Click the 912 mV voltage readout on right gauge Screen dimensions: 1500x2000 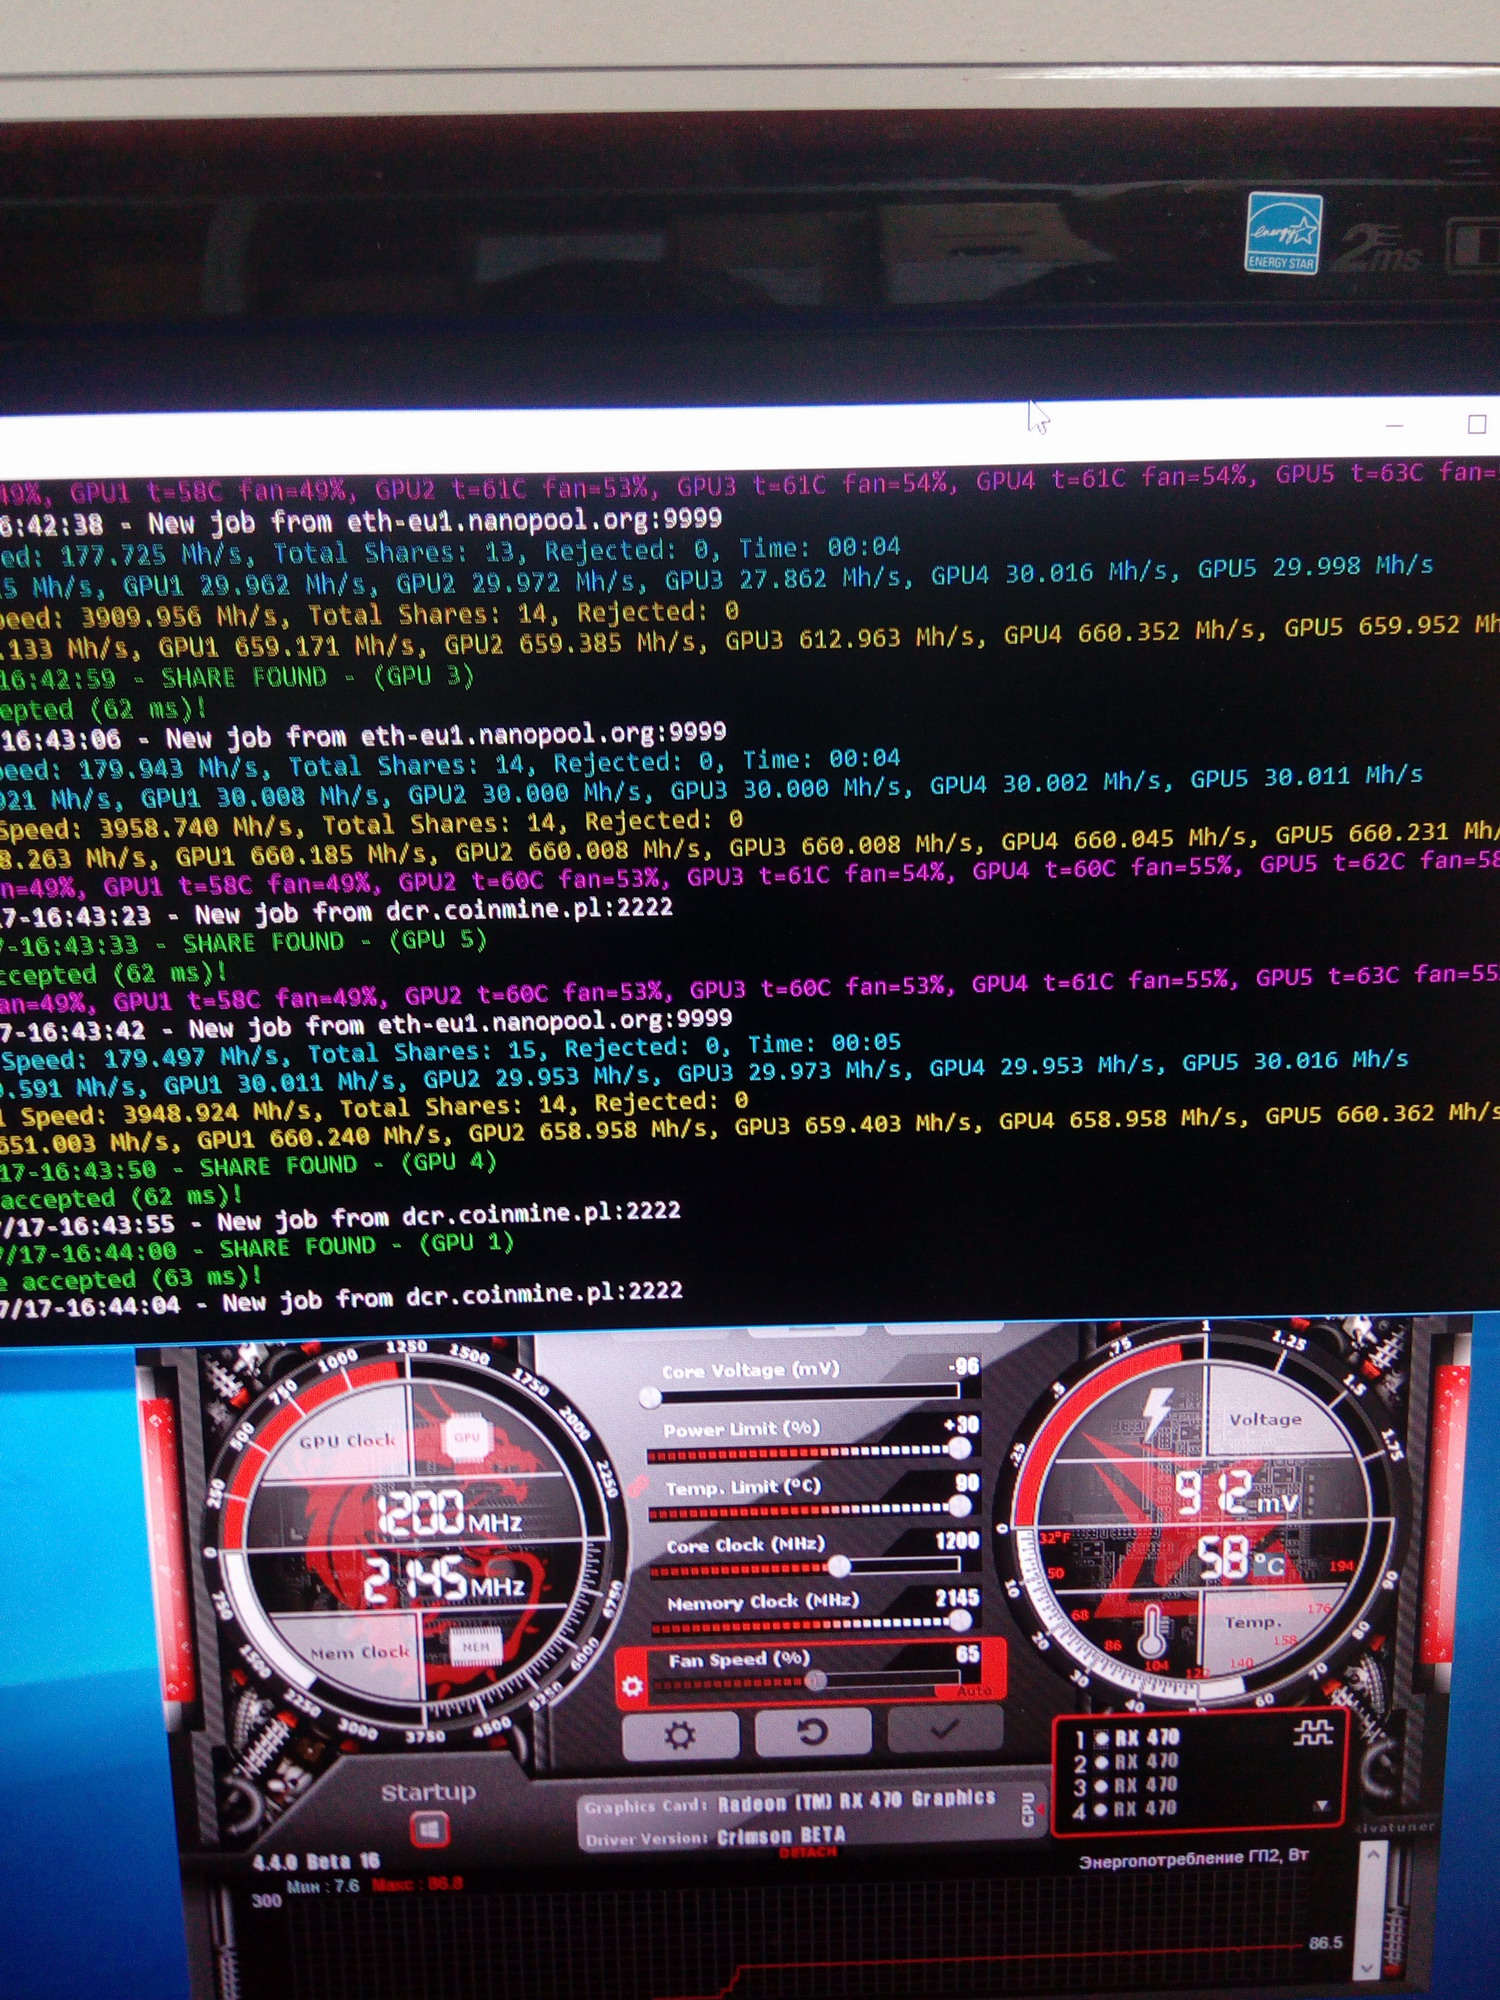click(x=1236, y=1493)
